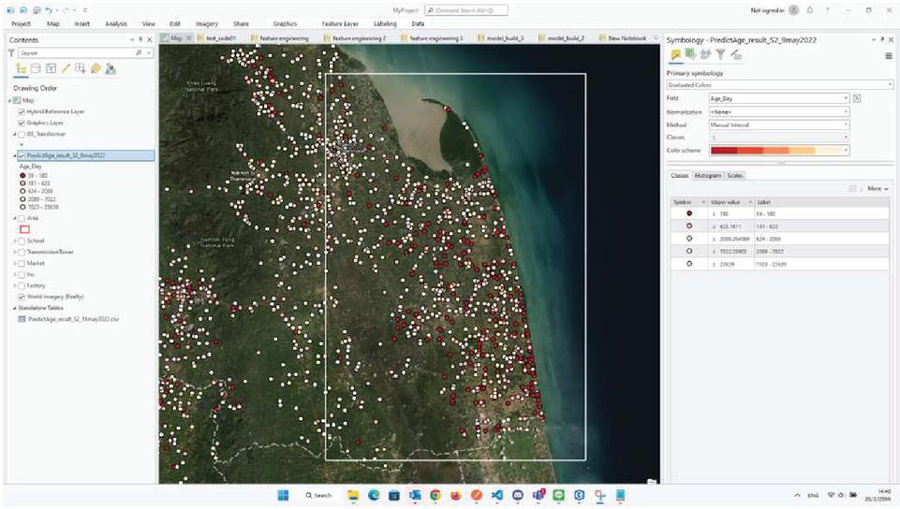This screenshot has height=509, width=900.
Task: Open the Symbology pane hamburger menu
Action: (x=889, y=56)
